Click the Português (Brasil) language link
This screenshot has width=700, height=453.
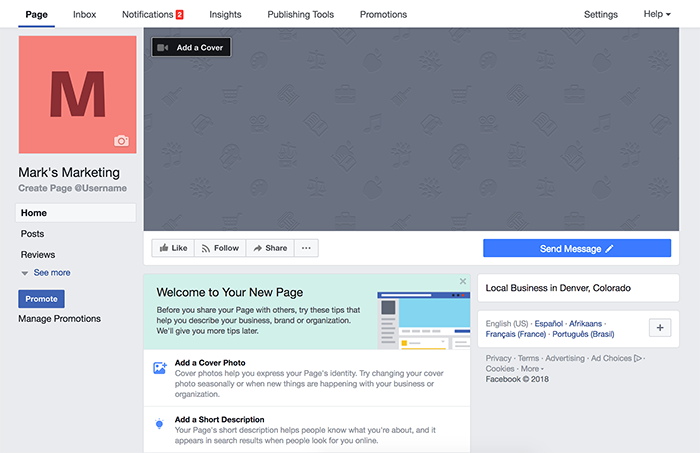(x=583, y=334)
